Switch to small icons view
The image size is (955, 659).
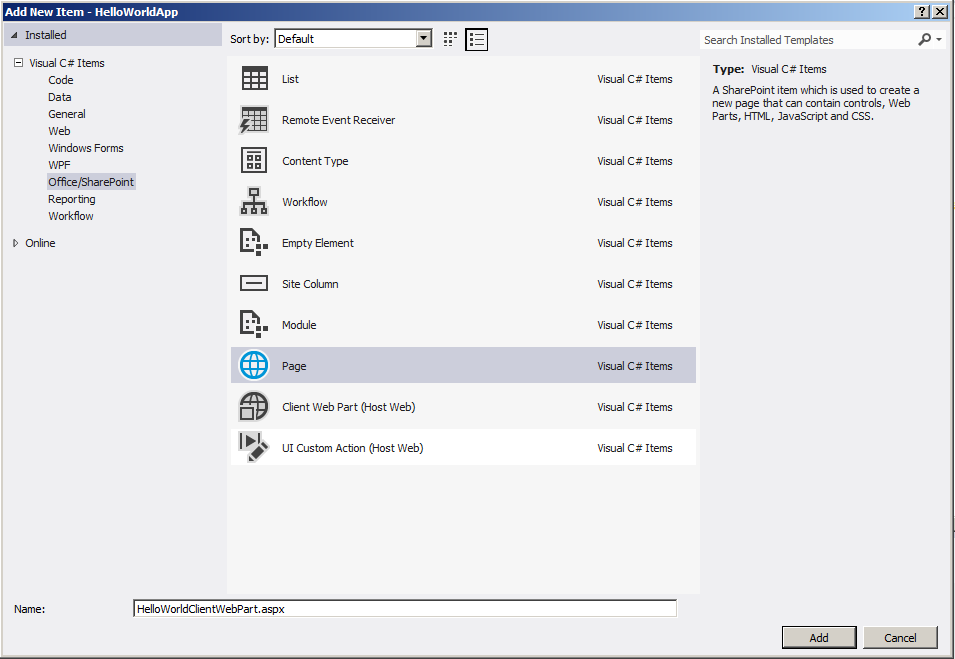450,40
